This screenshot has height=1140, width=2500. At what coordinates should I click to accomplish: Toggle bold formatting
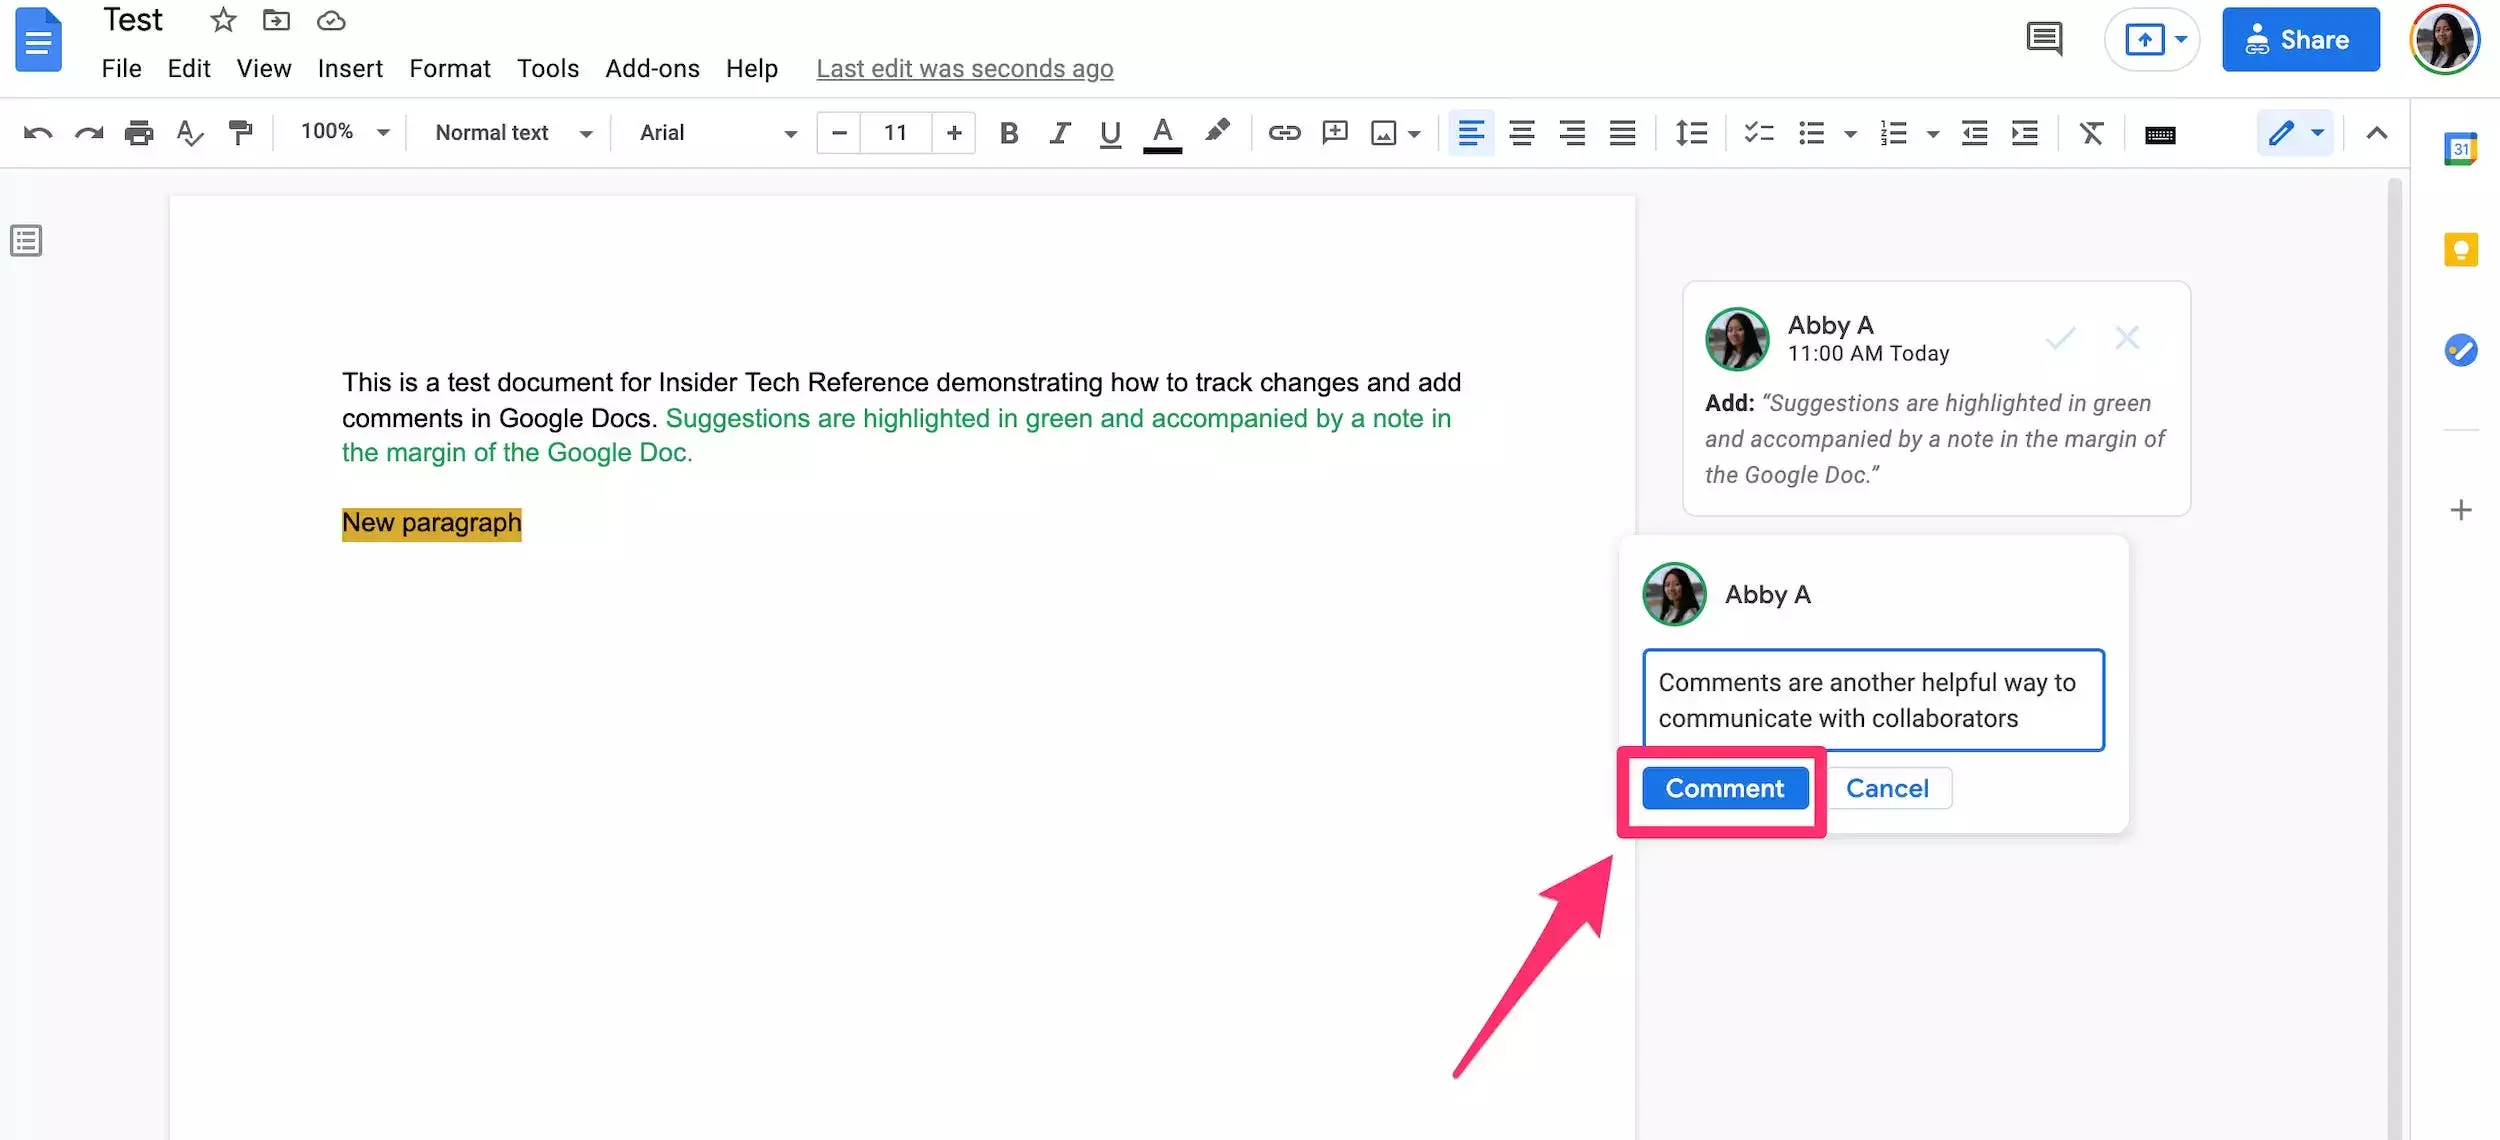click(x=1009, y=133)
